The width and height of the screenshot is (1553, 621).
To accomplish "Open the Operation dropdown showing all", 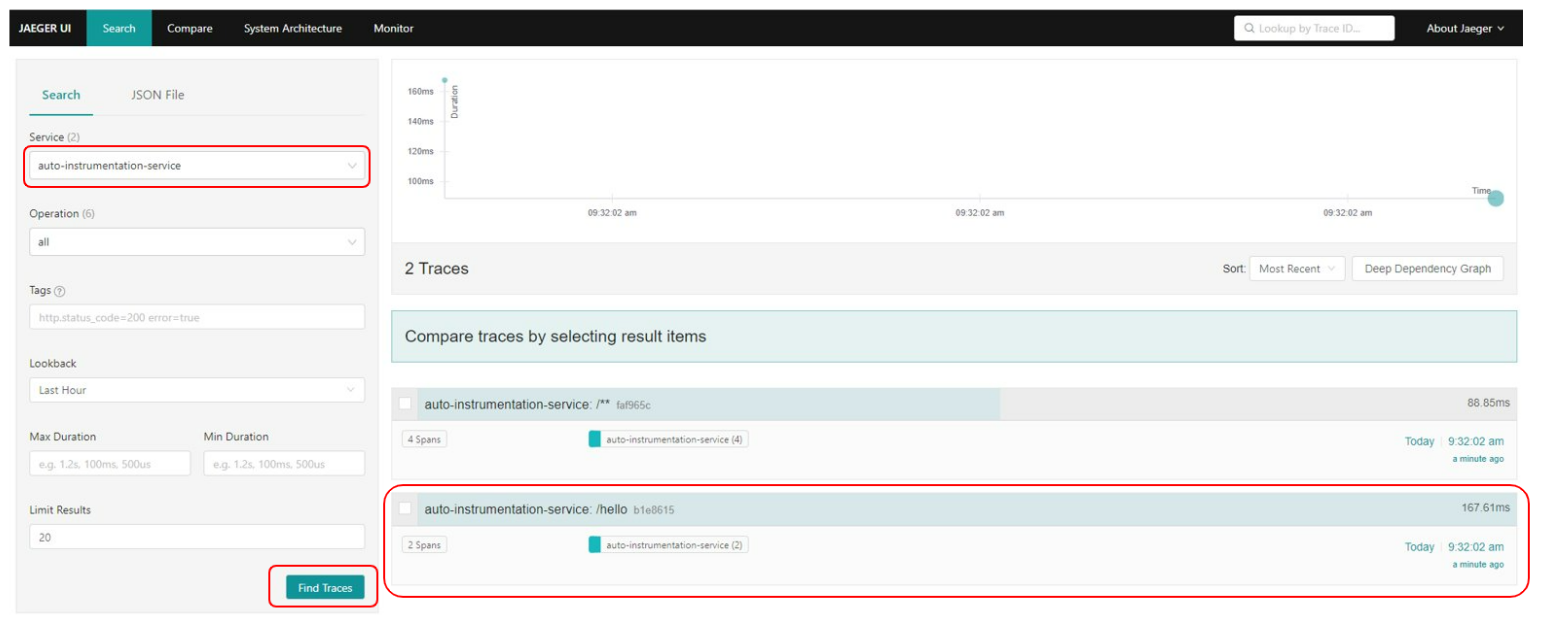I will (x=197, y=242).
